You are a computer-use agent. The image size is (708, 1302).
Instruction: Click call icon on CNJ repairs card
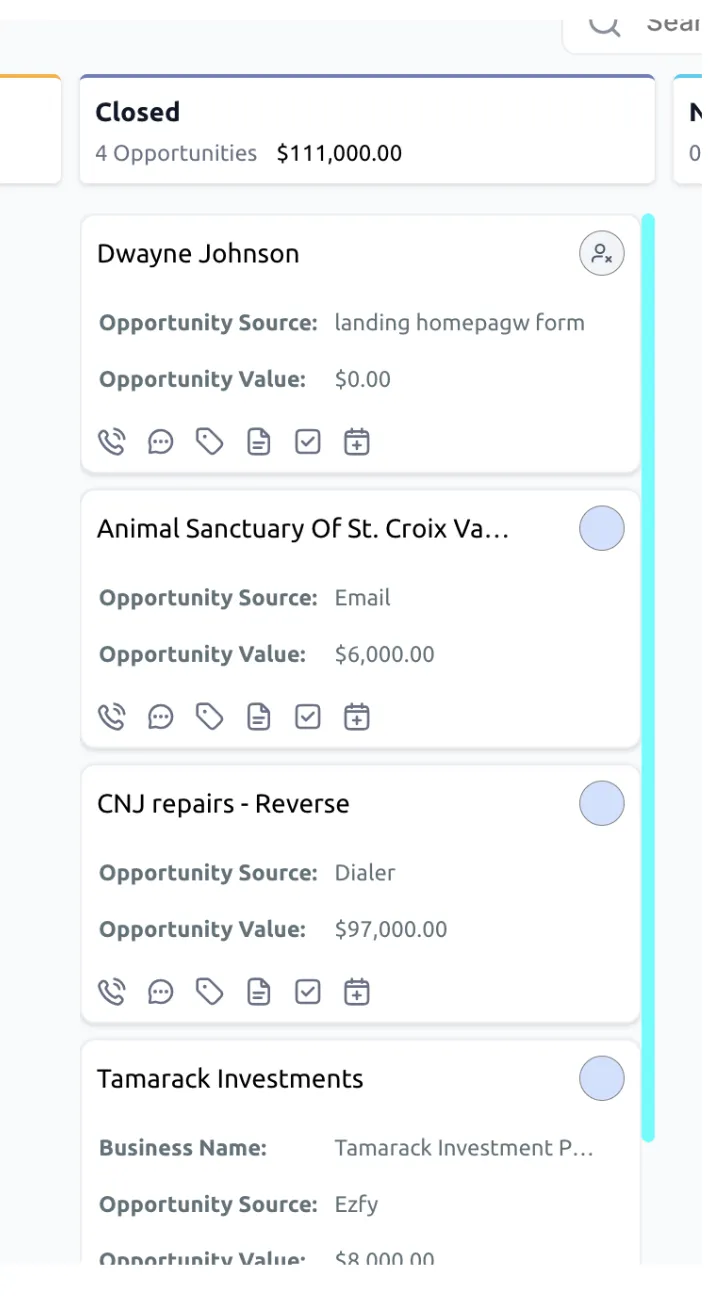pyautogui.click(x=111, y=992)
